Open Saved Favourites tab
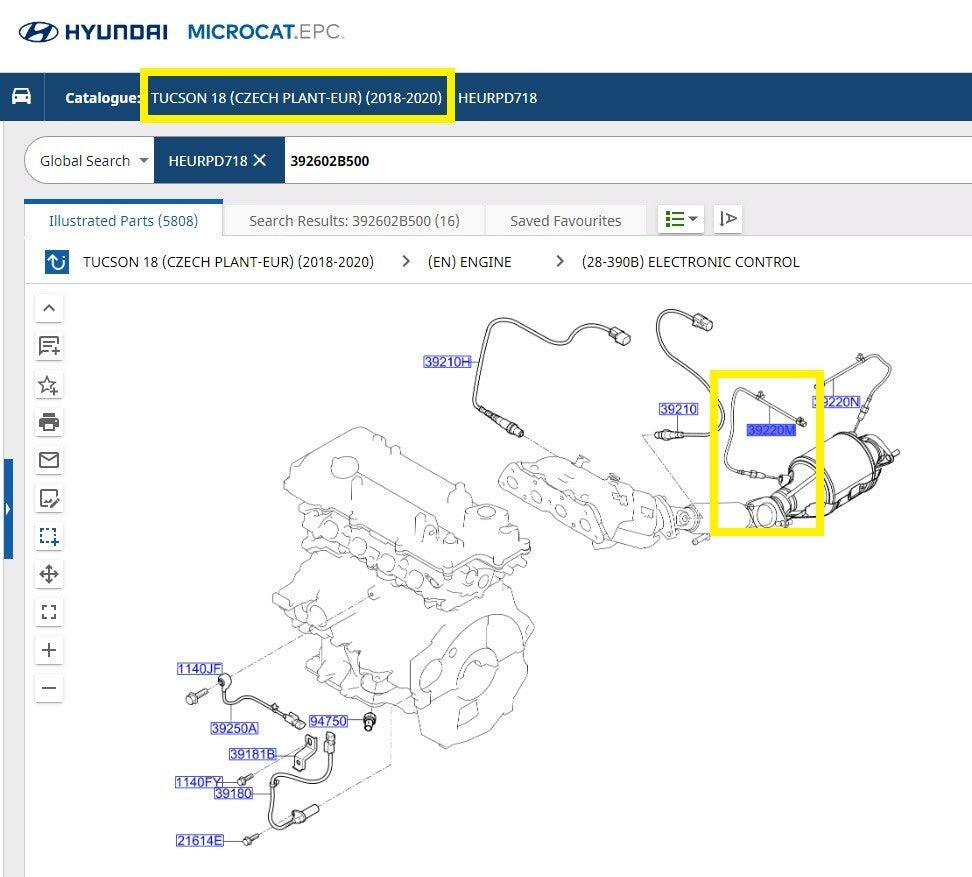Image resolution: width=972 pixels, height=877 pixels. [565, 221]
